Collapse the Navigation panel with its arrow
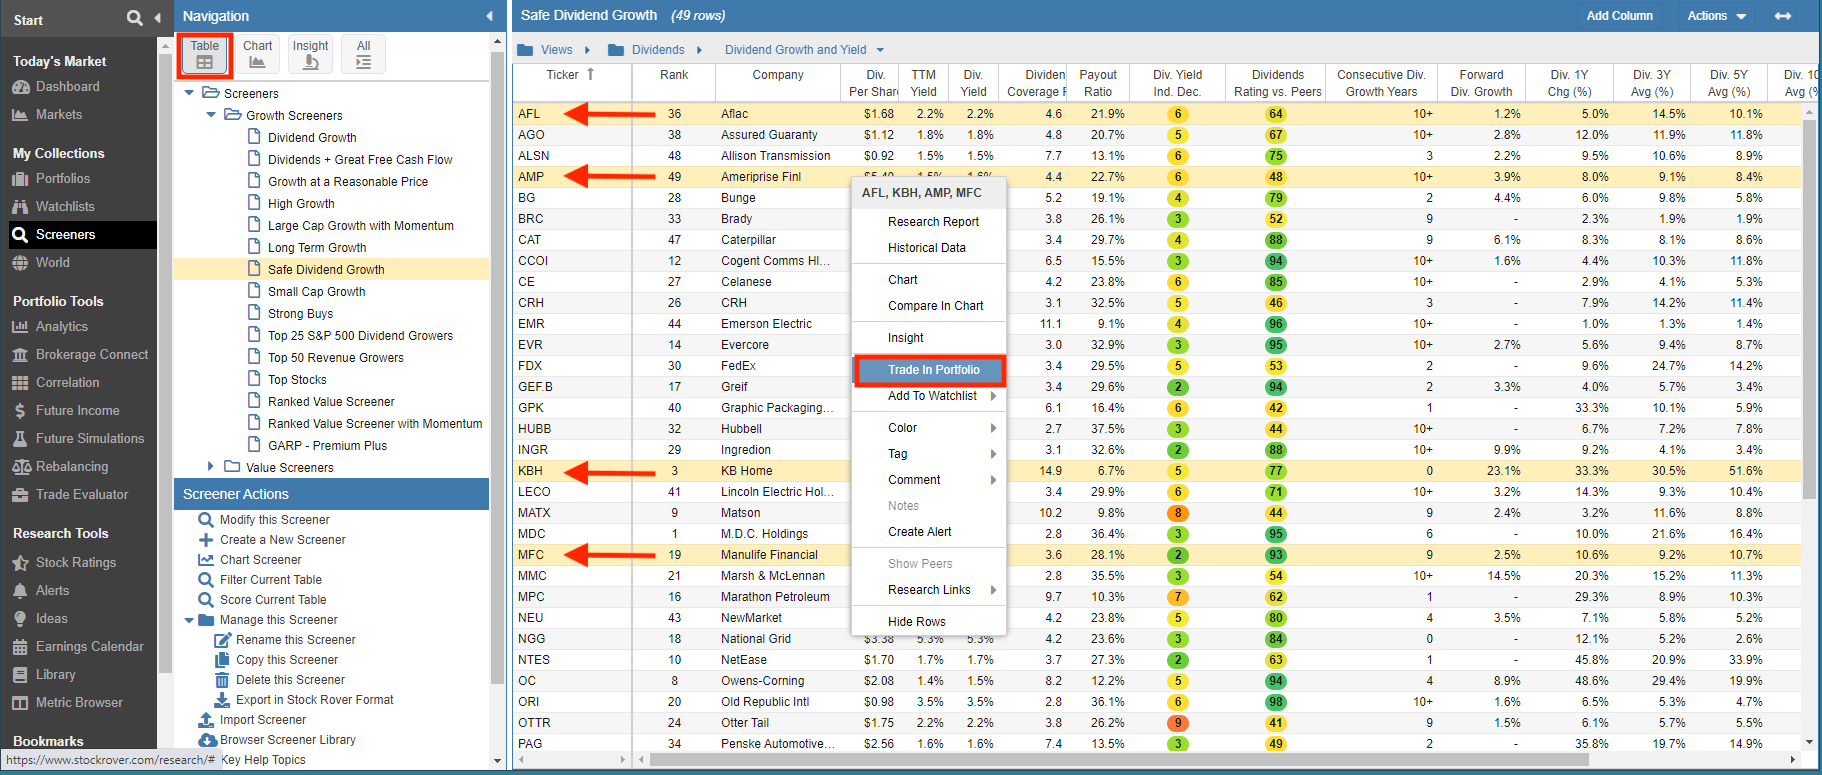 click(489, 16)
